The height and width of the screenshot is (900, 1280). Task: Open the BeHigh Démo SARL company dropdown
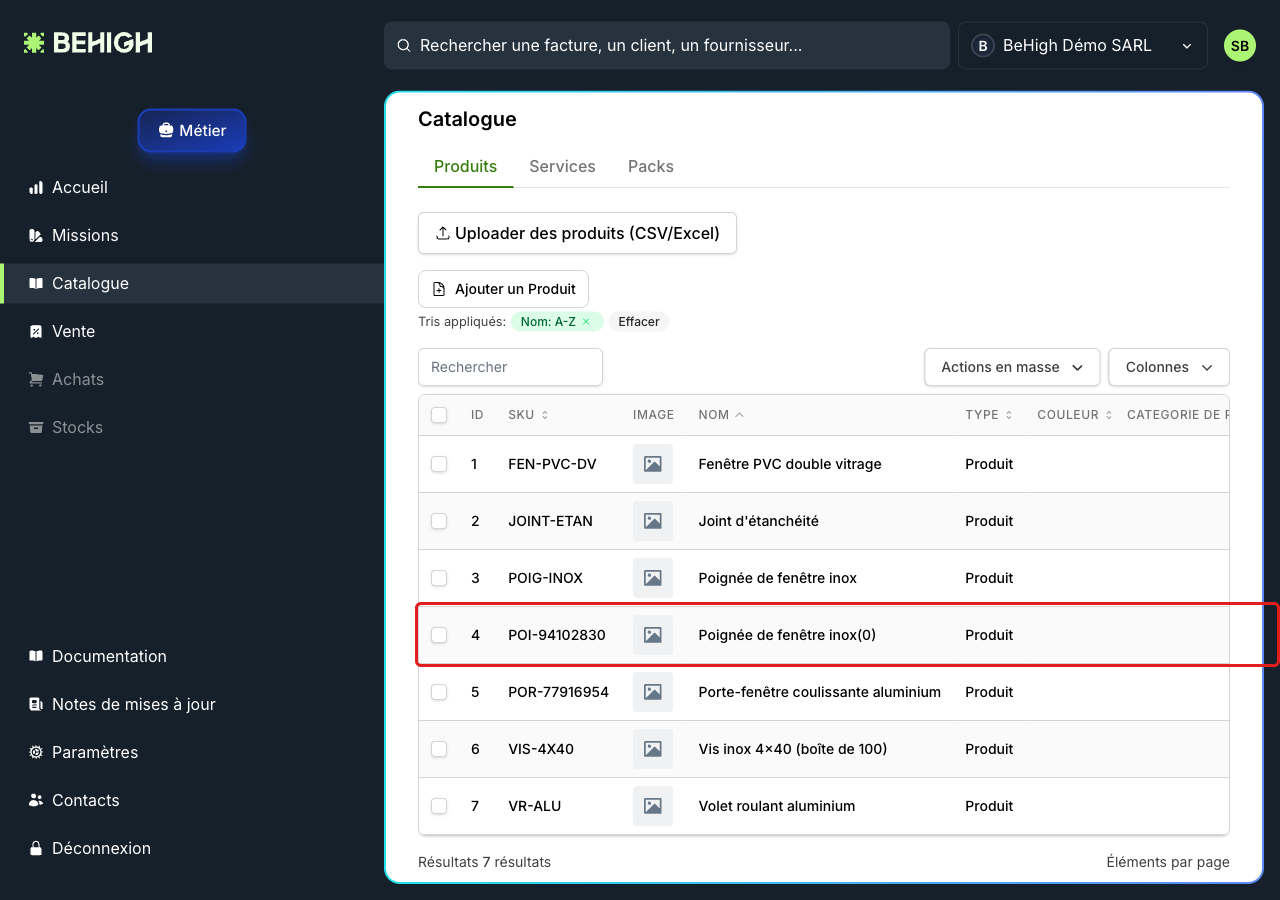point(1083,46)
